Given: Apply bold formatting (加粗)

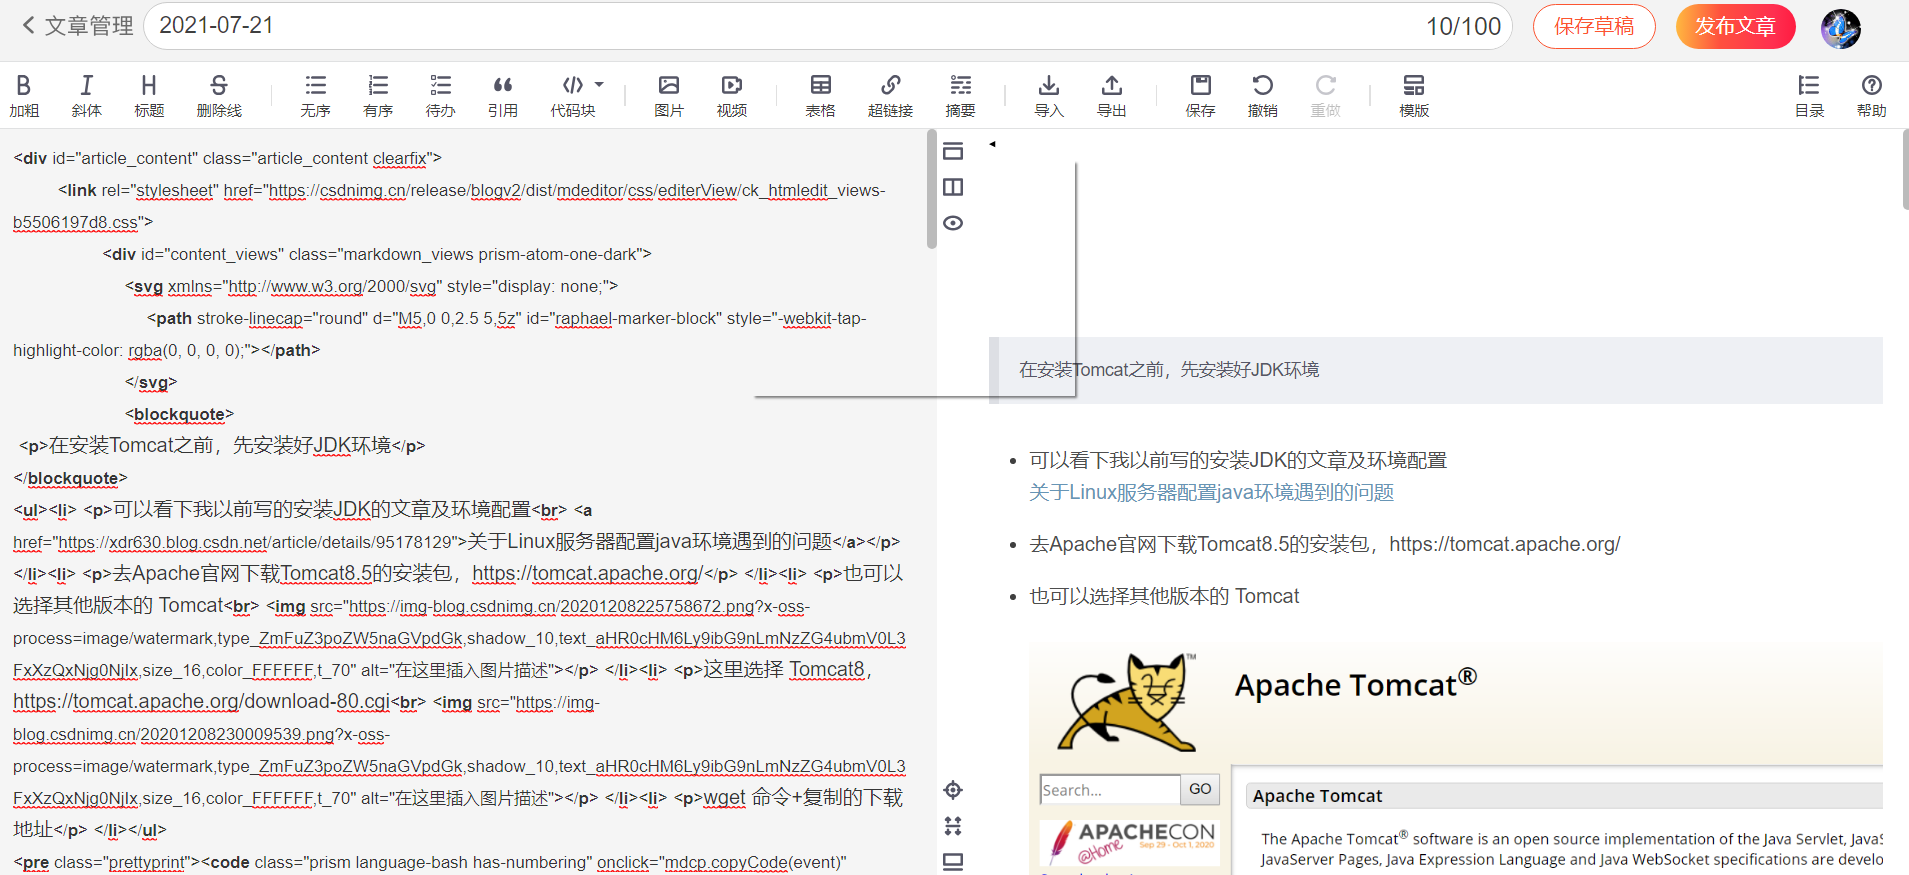Looking at the screenshot, I should coord(24,96).
